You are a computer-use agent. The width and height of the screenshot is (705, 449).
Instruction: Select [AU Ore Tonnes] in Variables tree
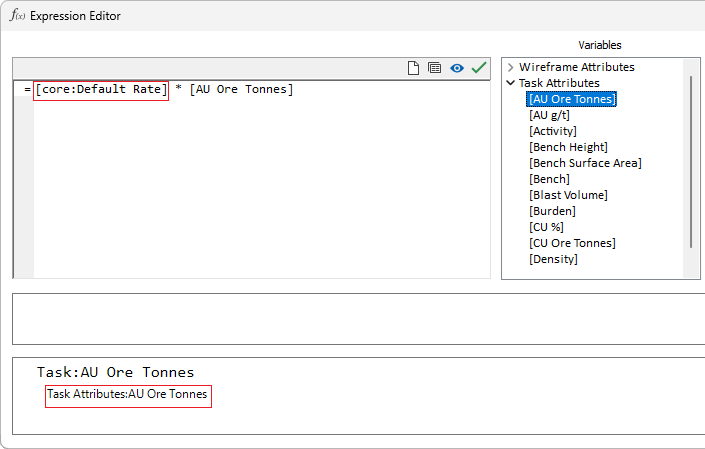click(x=571, y=99)
